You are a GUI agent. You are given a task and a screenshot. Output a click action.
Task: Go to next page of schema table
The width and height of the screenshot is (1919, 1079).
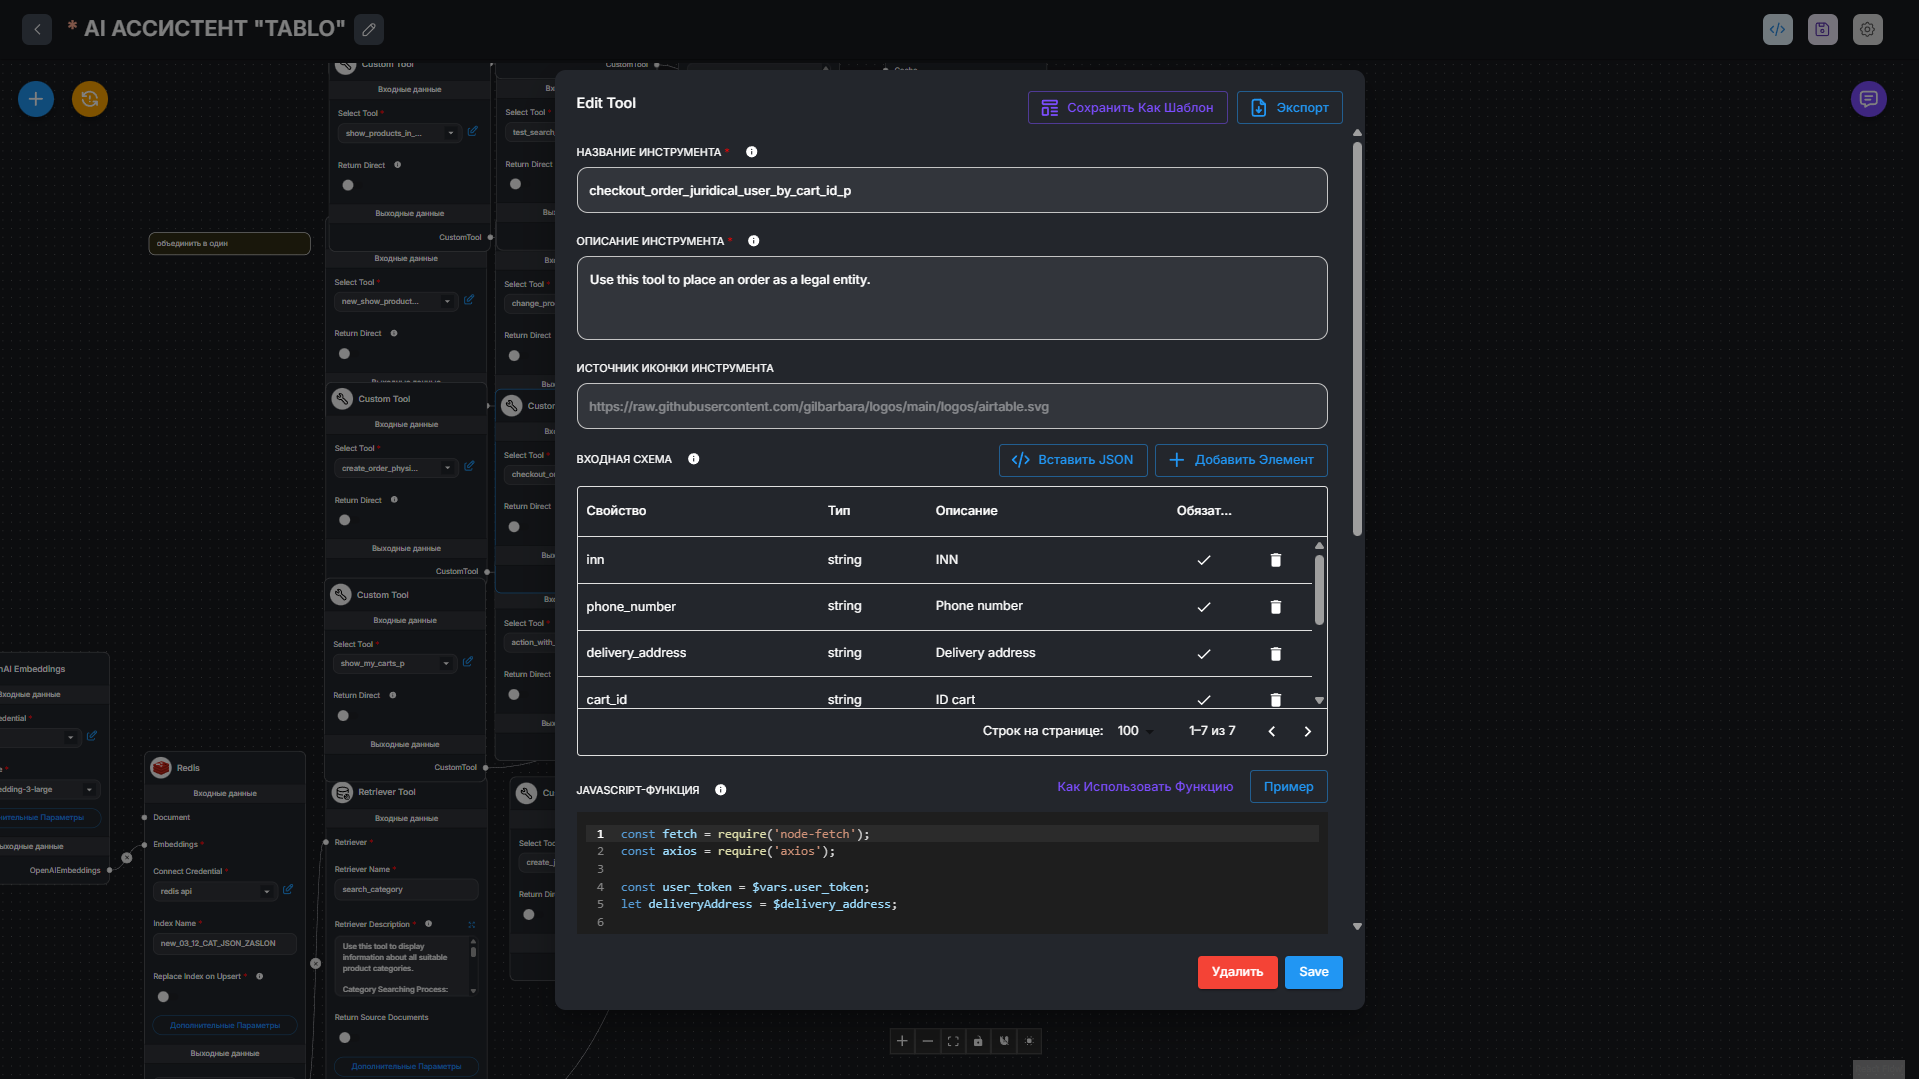[x=1307, y=731]
